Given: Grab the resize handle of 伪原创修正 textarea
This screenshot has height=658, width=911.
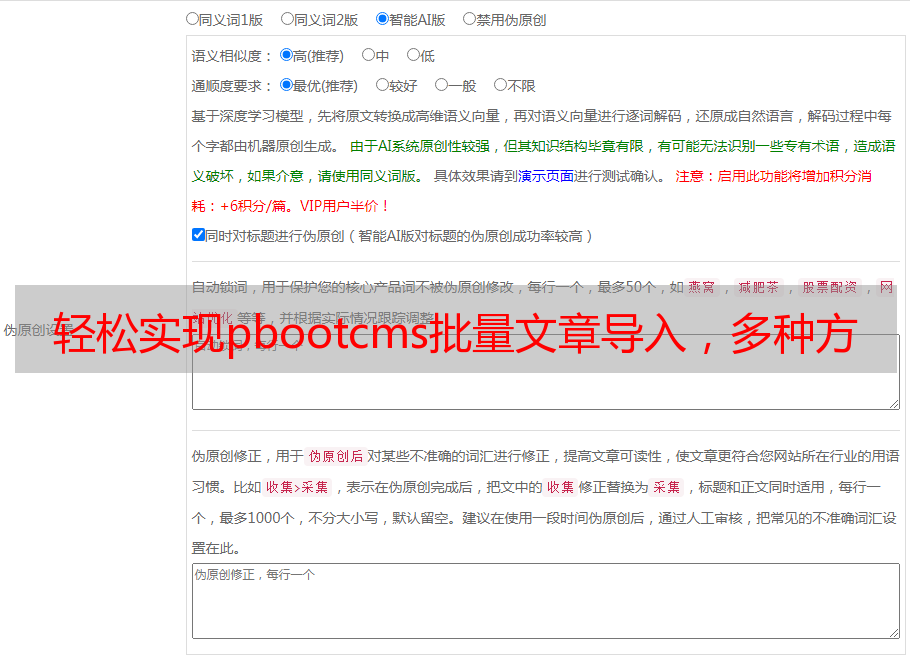Looking at the screenshot, I should click(x=894, y=633).
